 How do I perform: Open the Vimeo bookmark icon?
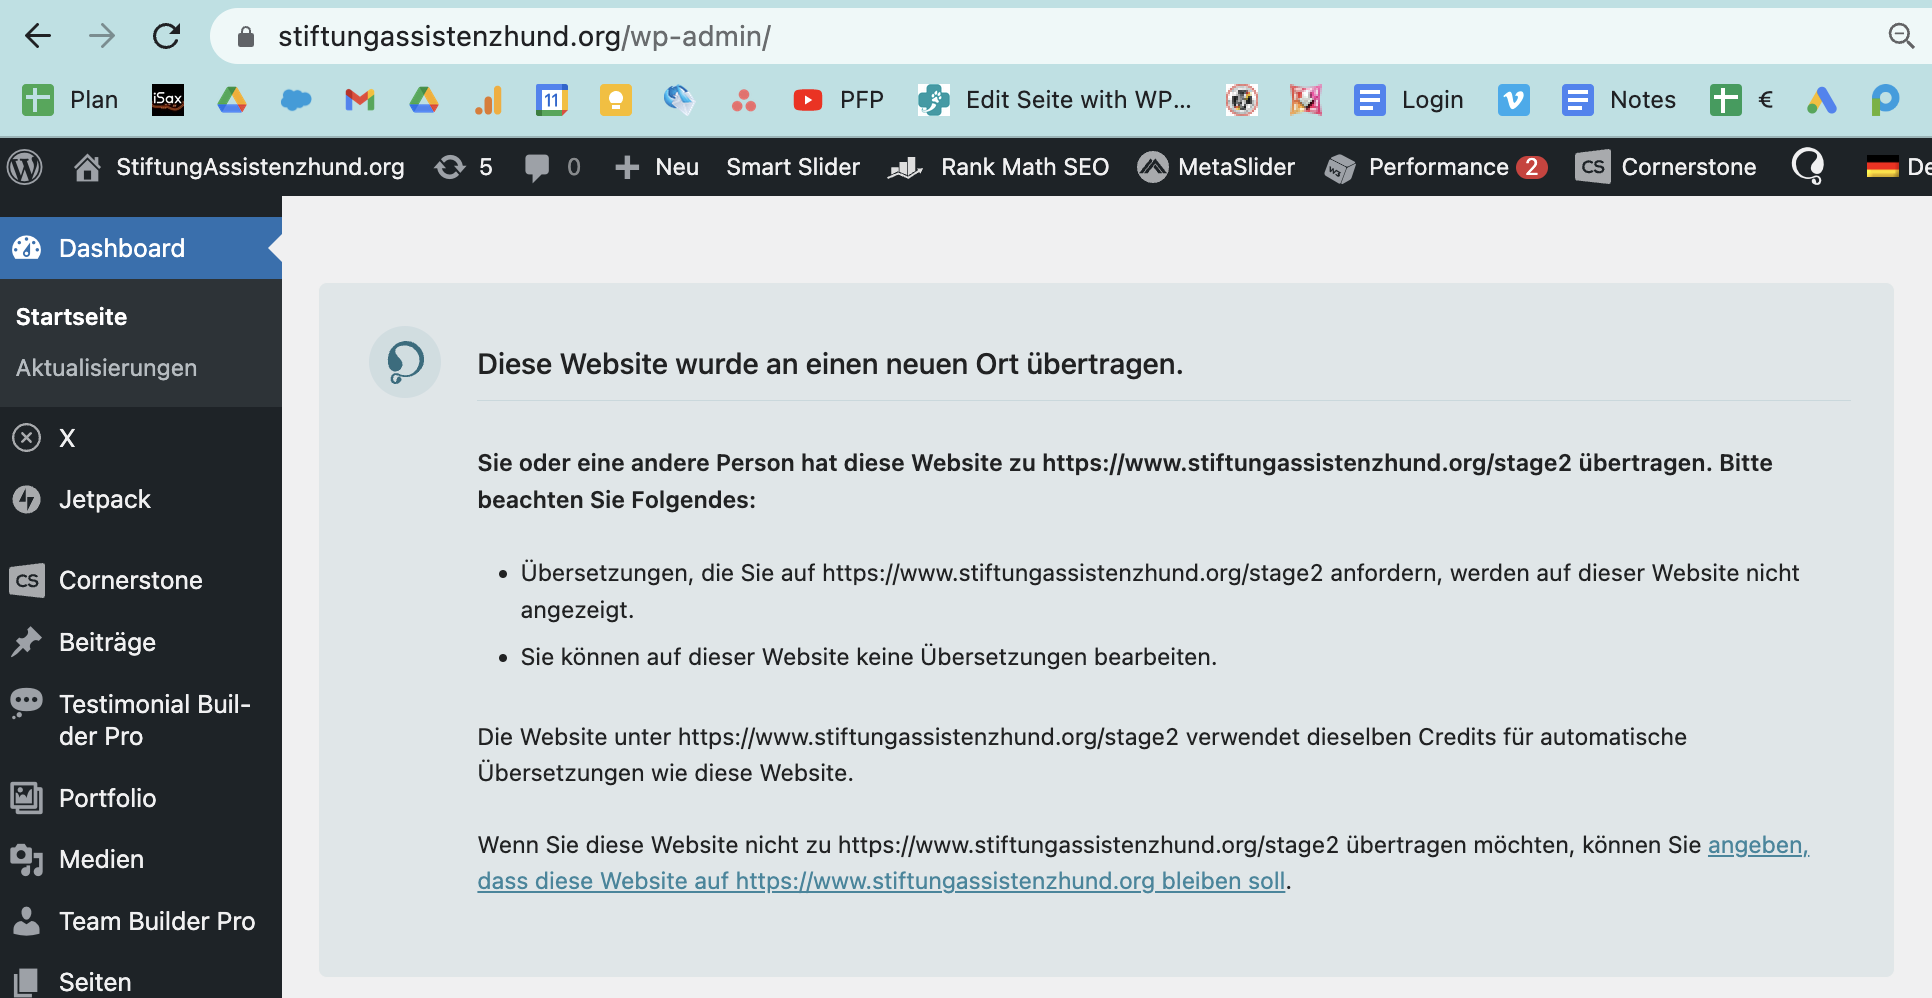pos(1514,100)
